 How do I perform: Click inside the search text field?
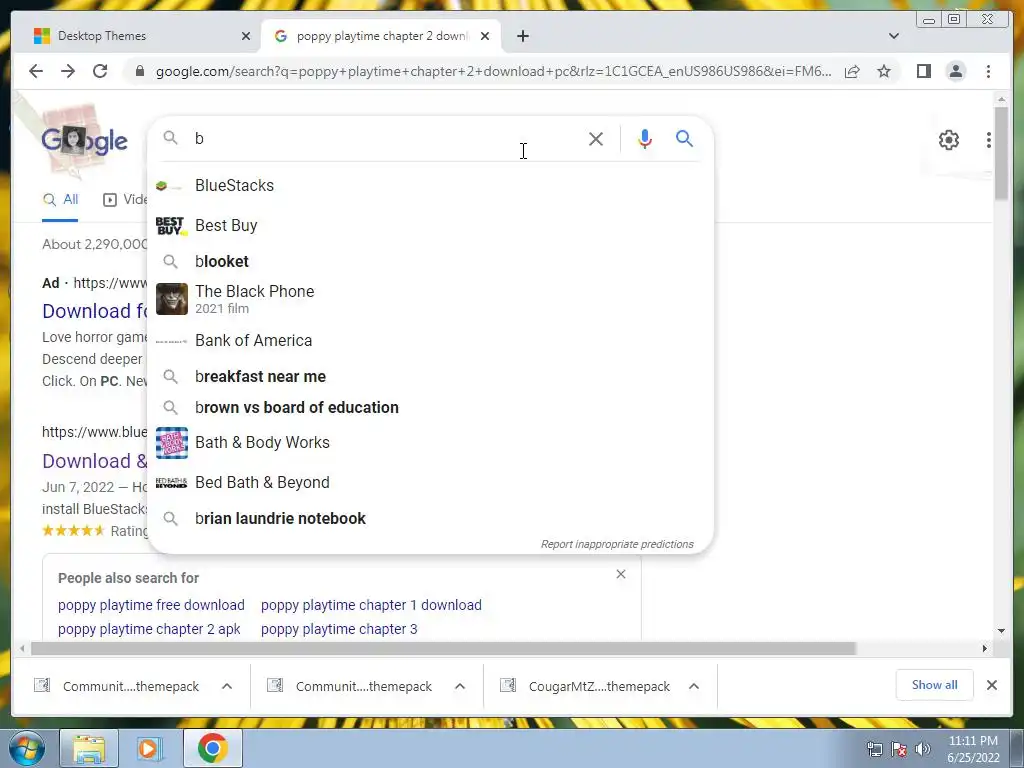[385, 138]
